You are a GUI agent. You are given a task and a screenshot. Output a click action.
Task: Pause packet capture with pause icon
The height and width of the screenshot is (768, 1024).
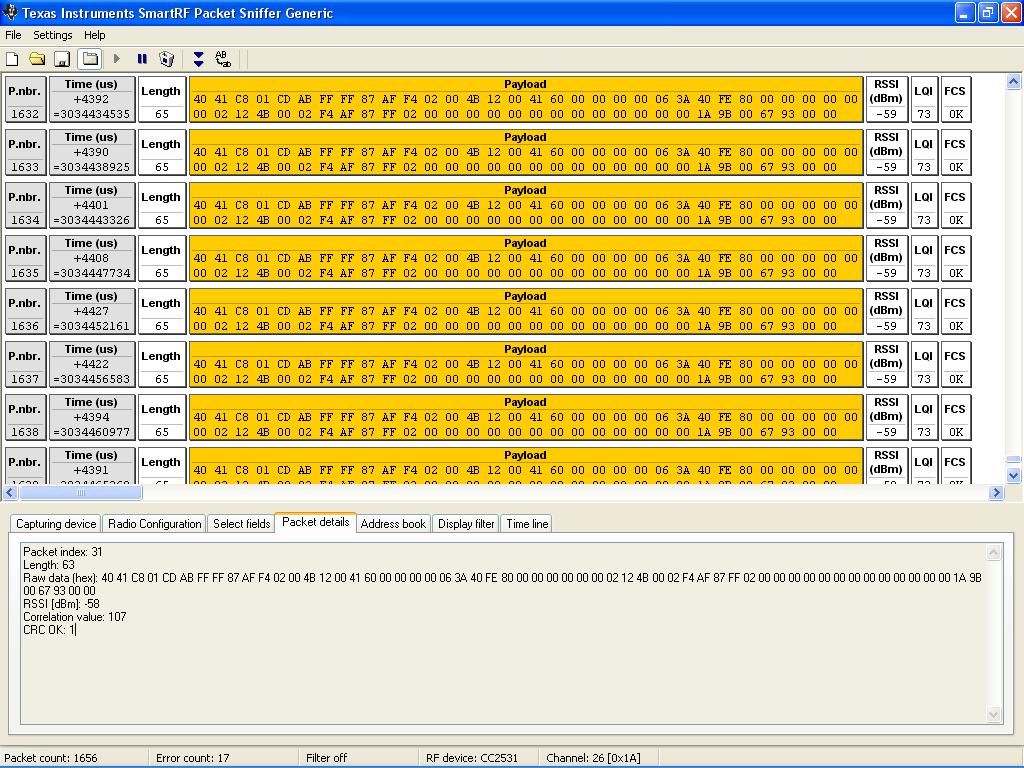pyautogui.click(x=142, y=59)
